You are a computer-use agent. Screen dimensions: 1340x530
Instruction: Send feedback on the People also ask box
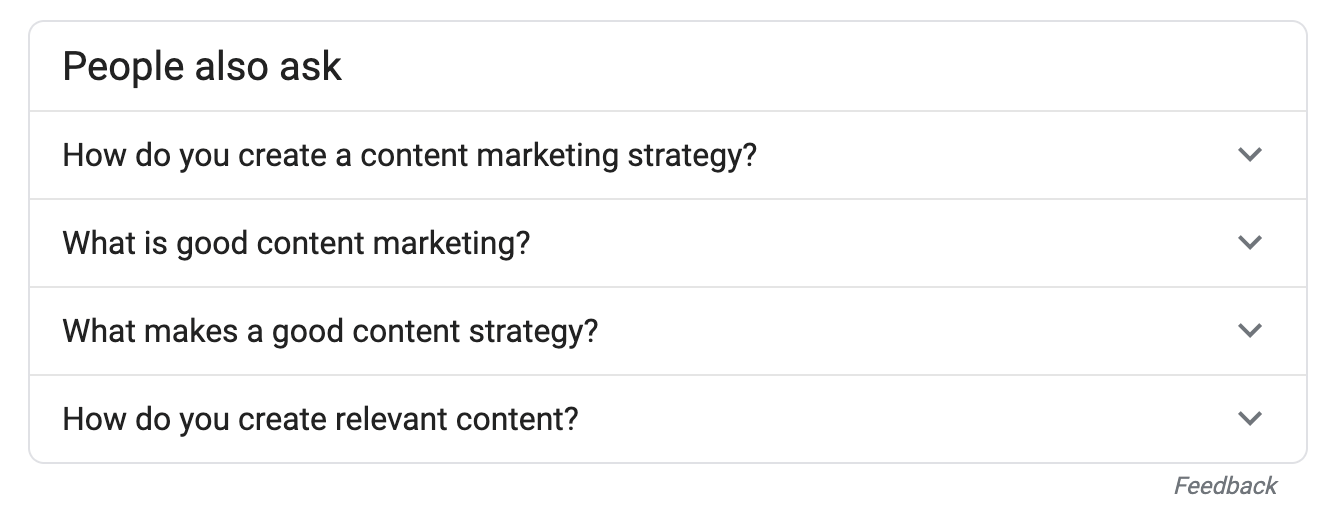[1225, 486]
